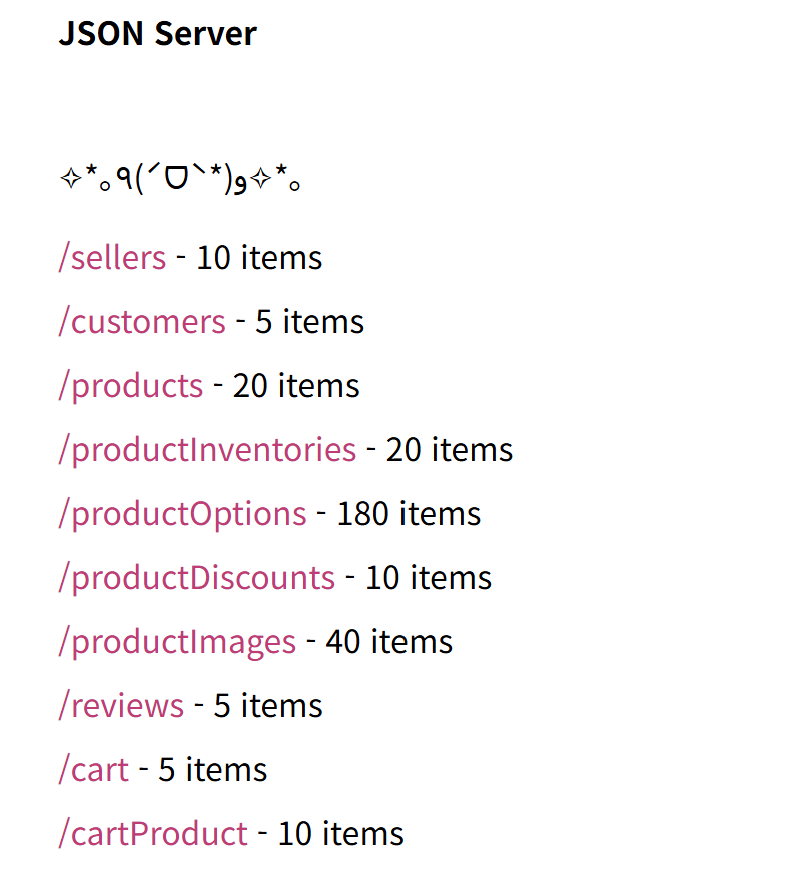Click the "180 items" count text

[409, 514]
